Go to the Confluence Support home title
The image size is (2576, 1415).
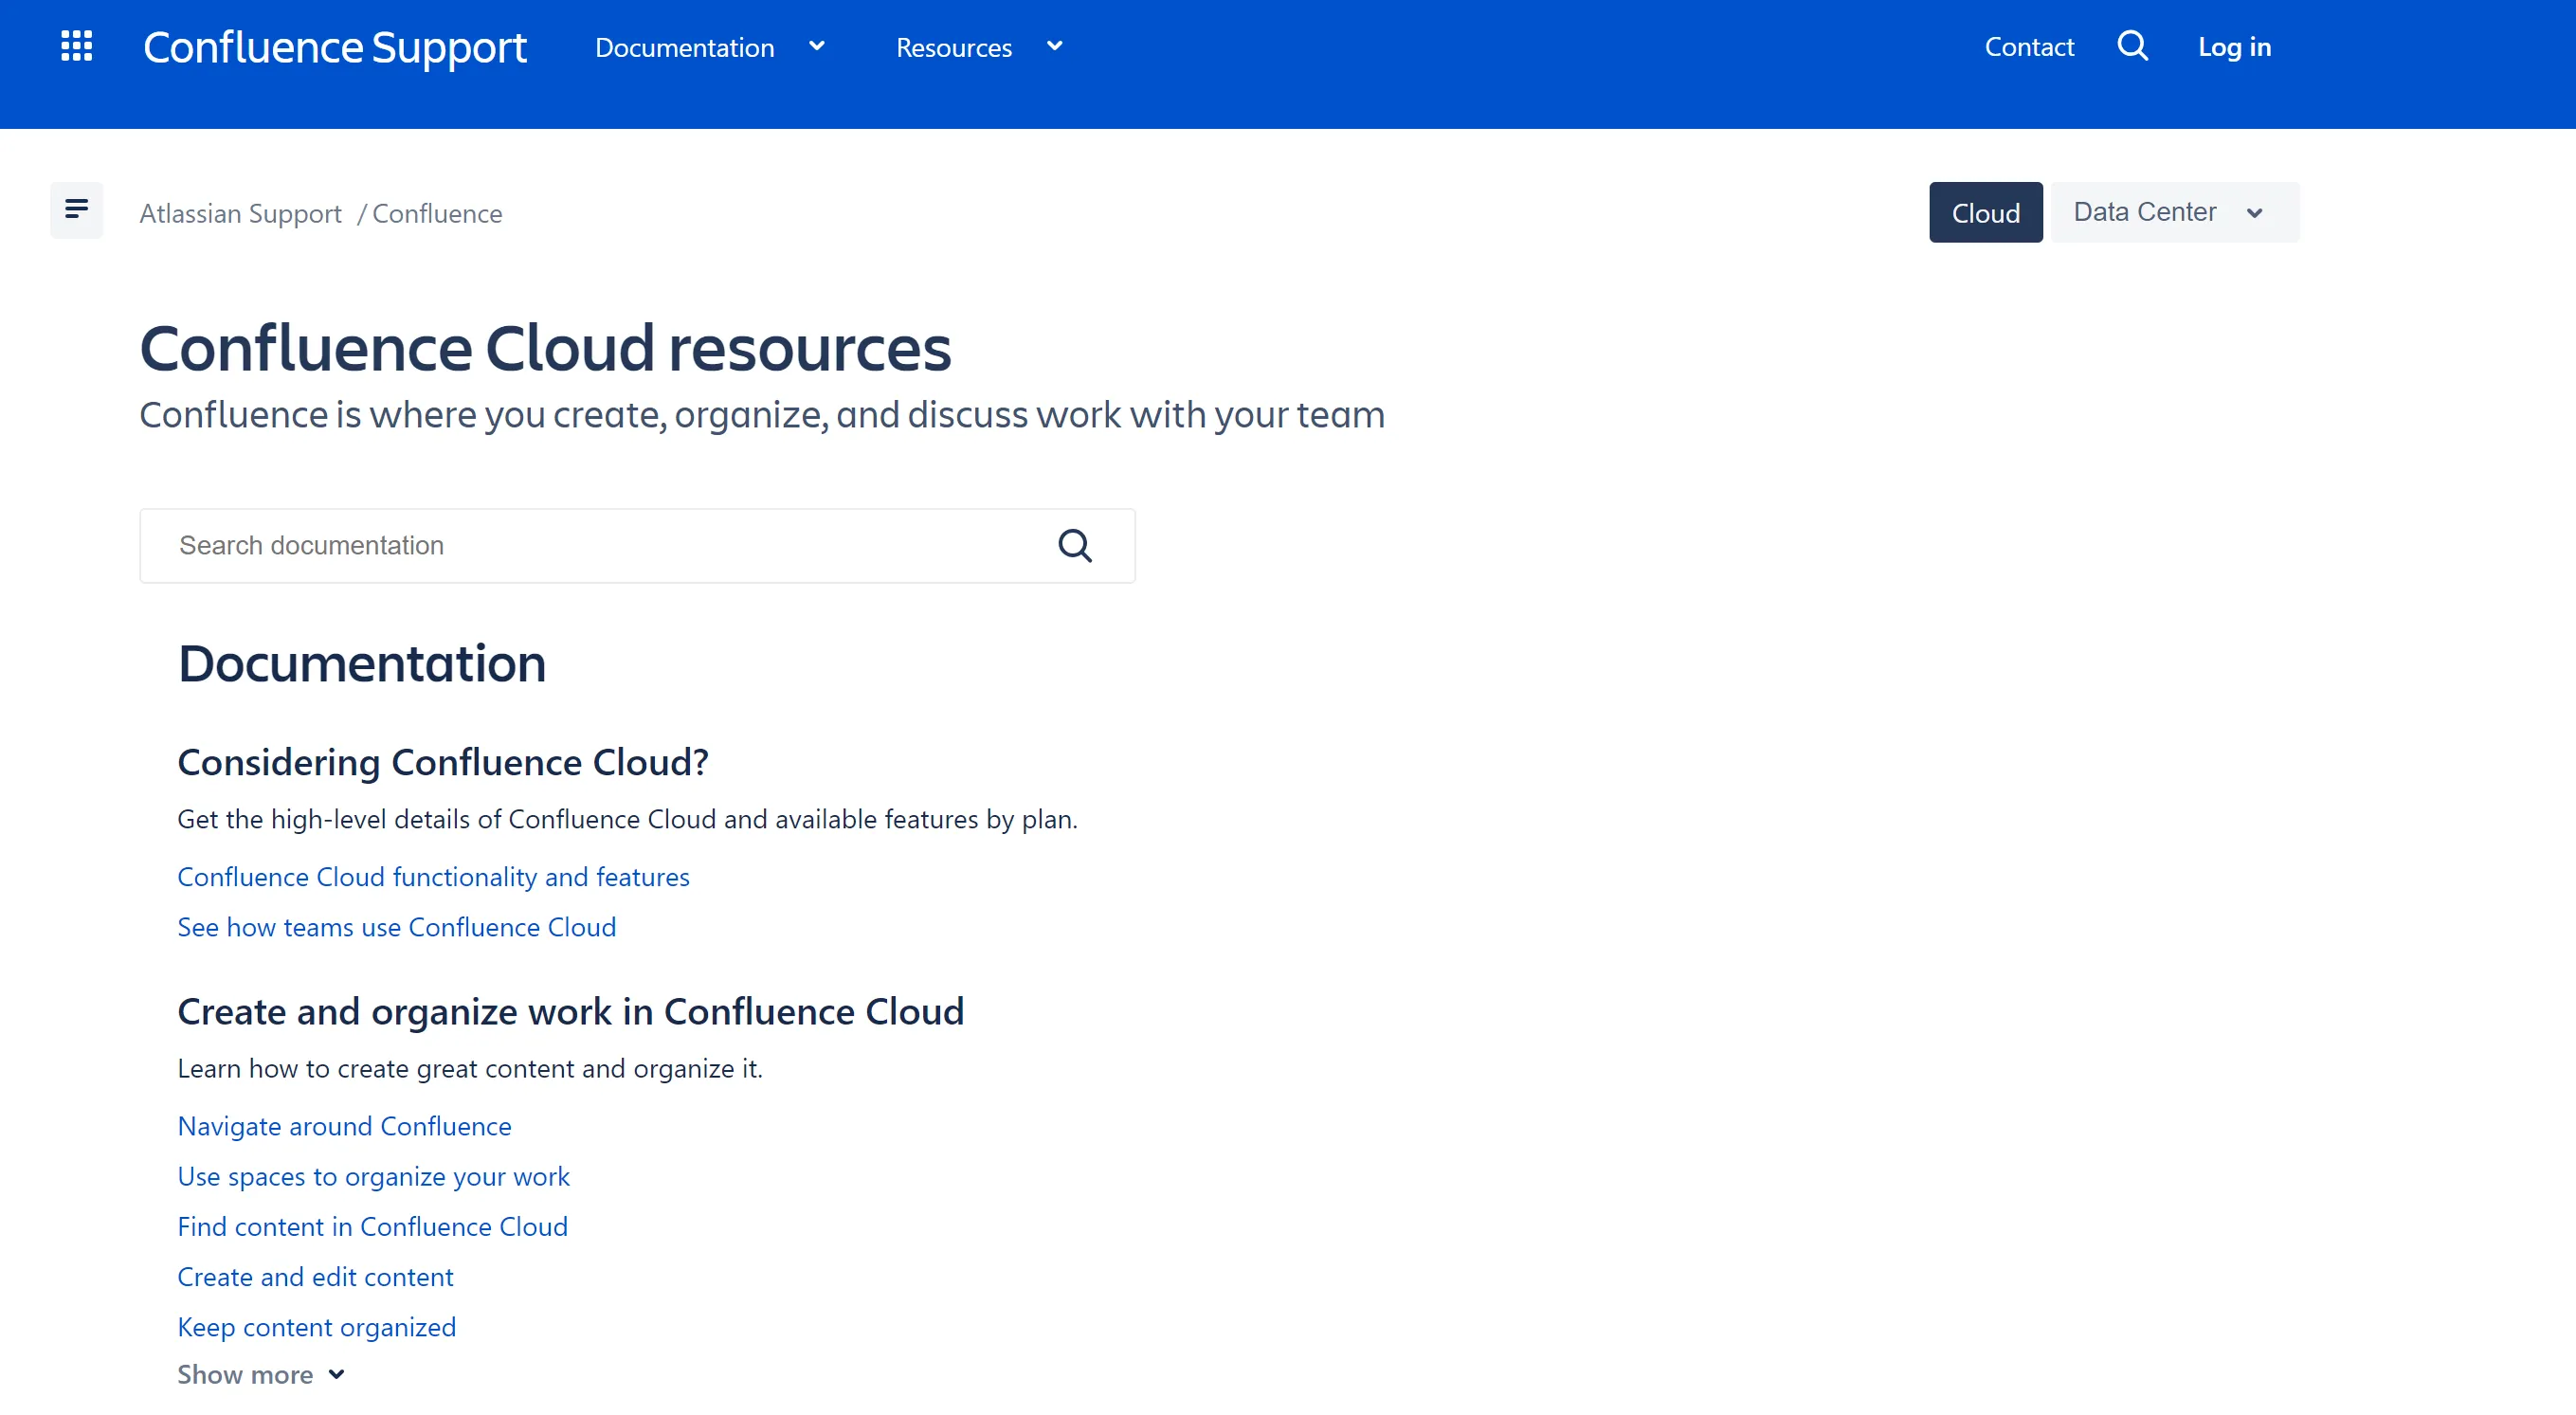click(x=335, y=47)
